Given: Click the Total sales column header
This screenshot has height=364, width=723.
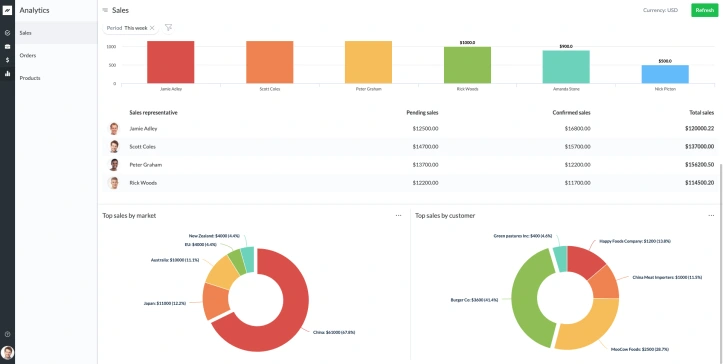Looking at the screenshot, I should (x=701, y=113).
